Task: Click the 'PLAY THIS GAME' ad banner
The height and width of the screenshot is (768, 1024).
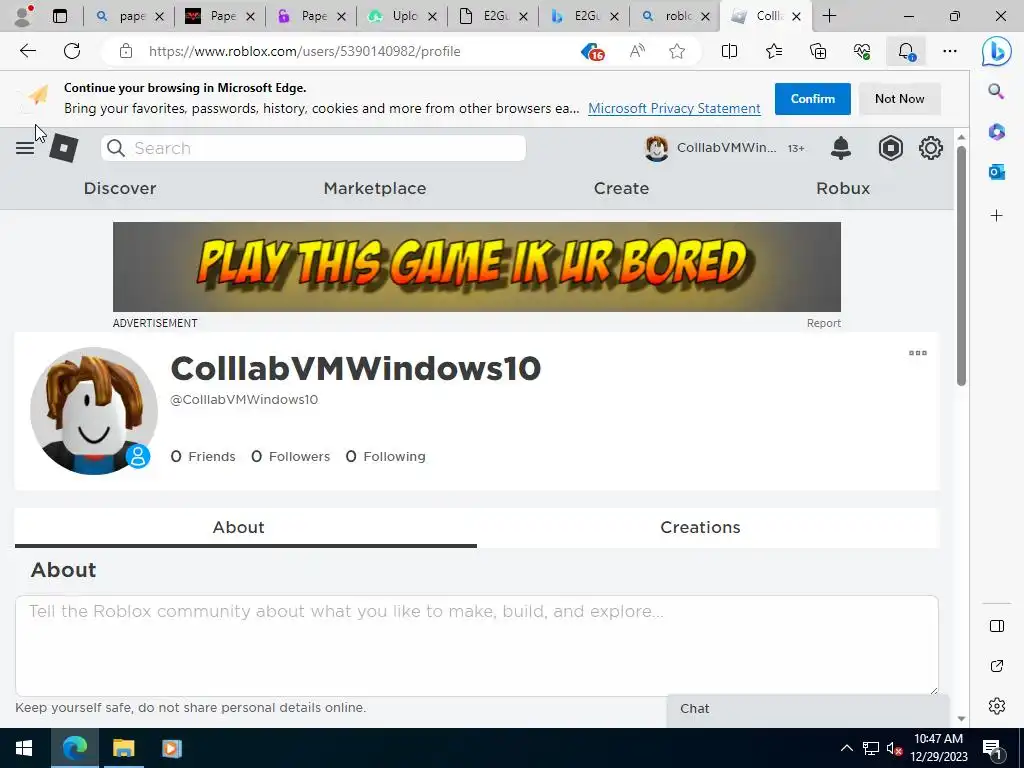Action: point(477,267)
